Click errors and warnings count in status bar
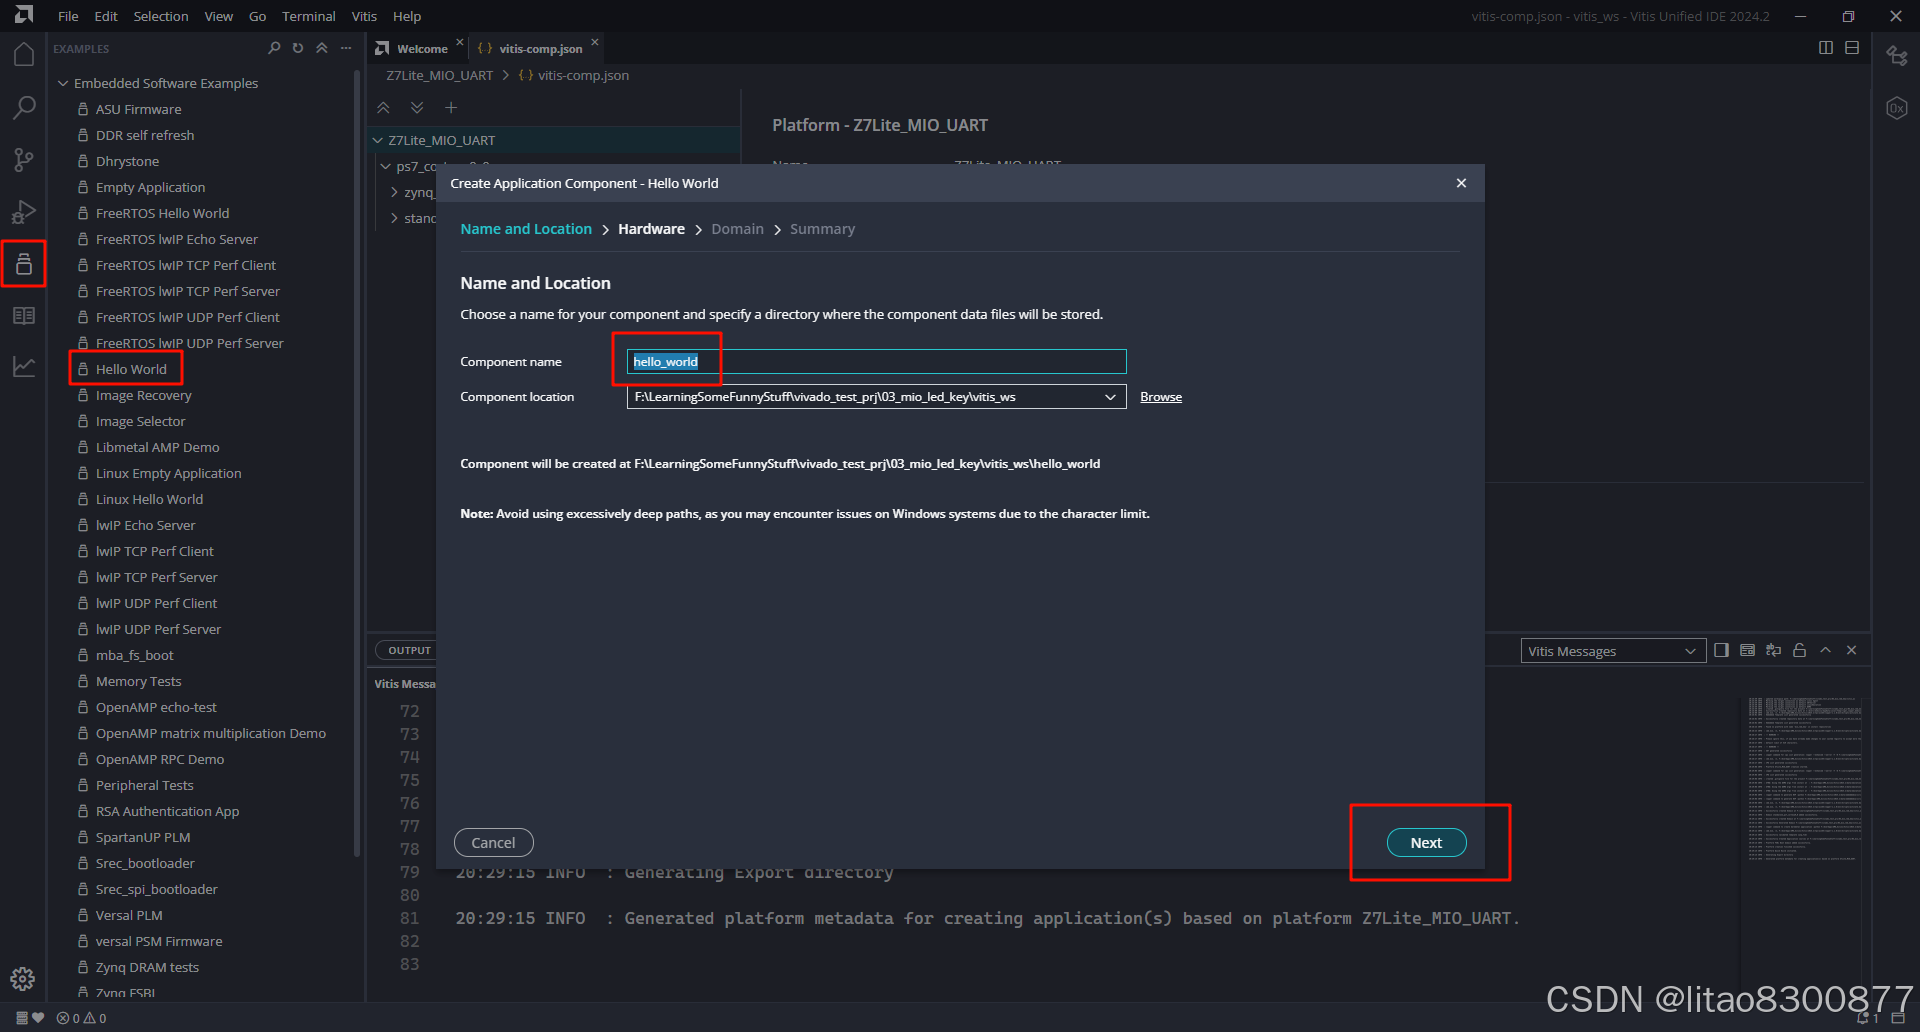Screen dimensions: 1920x1032 81,1018
